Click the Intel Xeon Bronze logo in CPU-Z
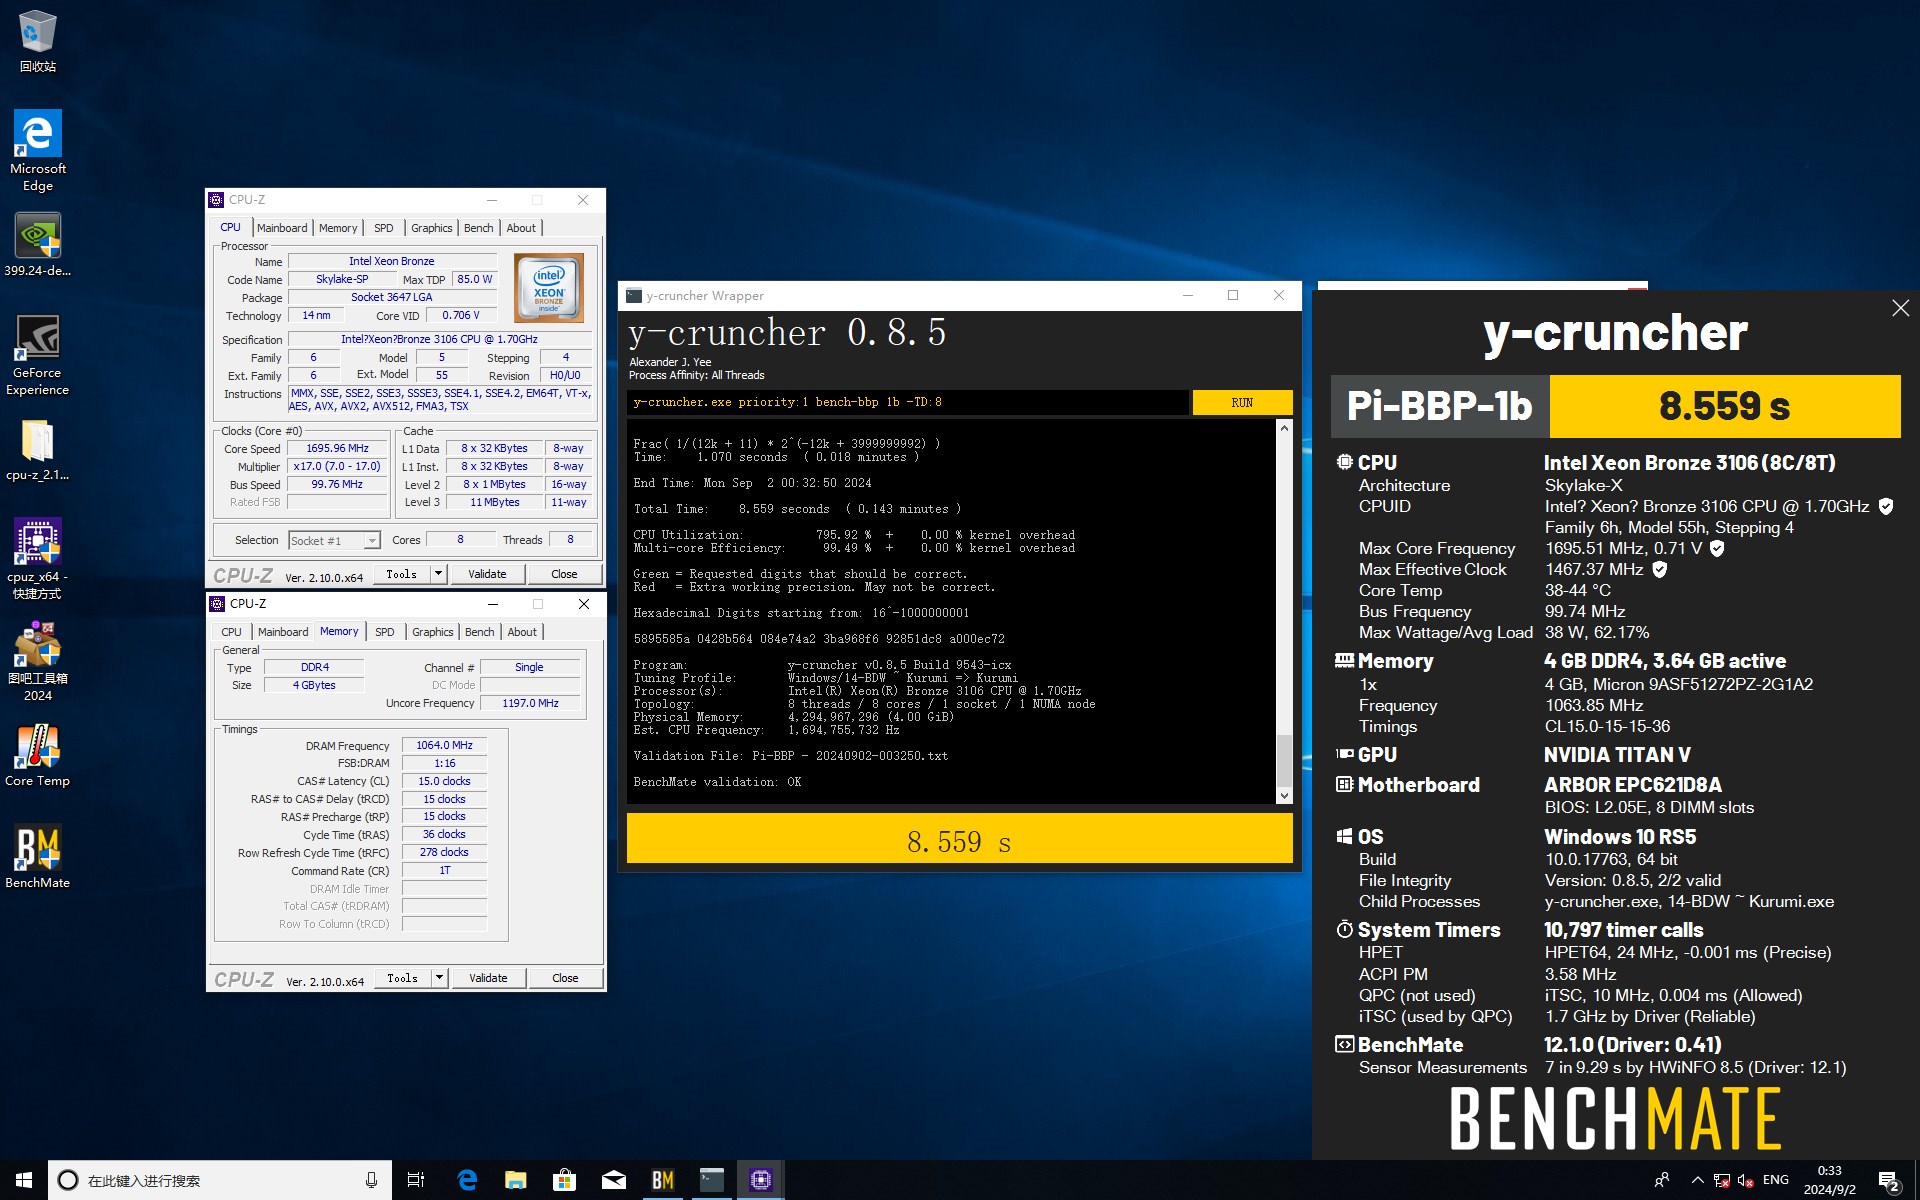This screenshot has width=1920, height=1200. point(548,288)
